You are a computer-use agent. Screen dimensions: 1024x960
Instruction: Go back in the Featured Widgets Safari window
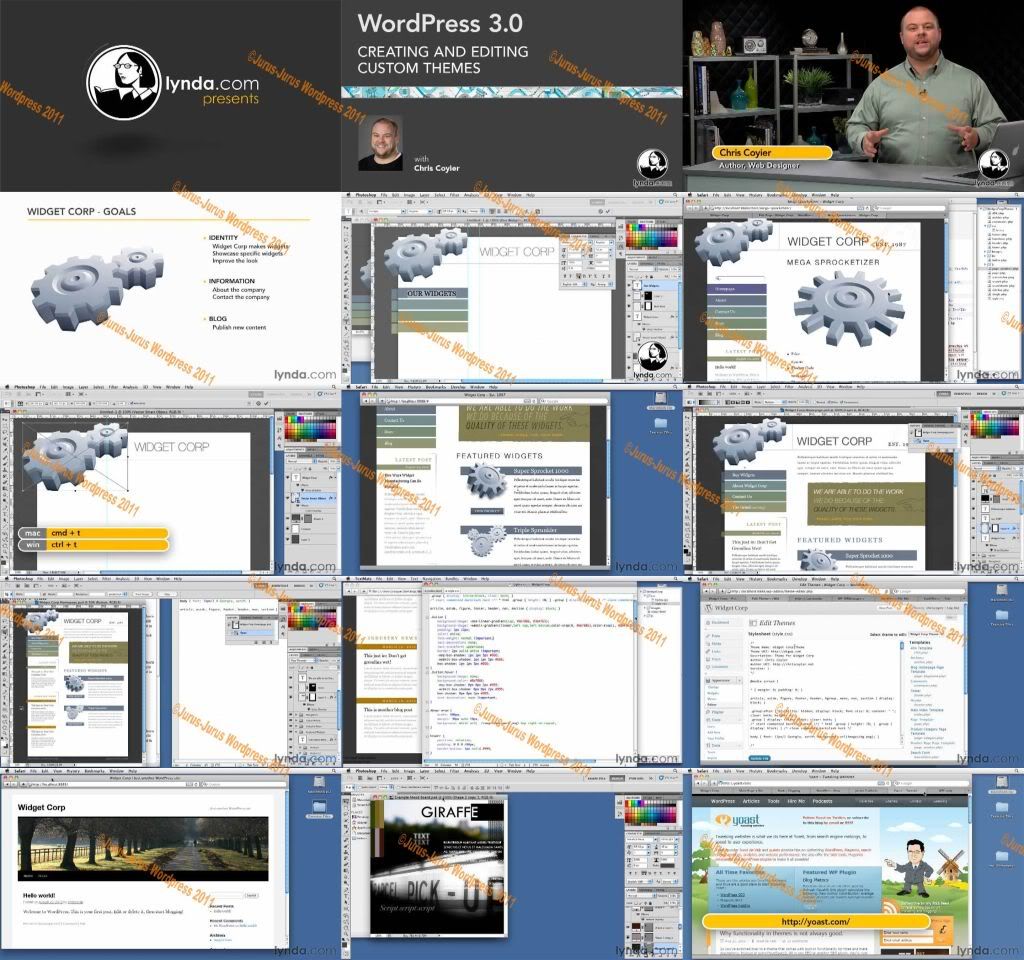[367, 401]
